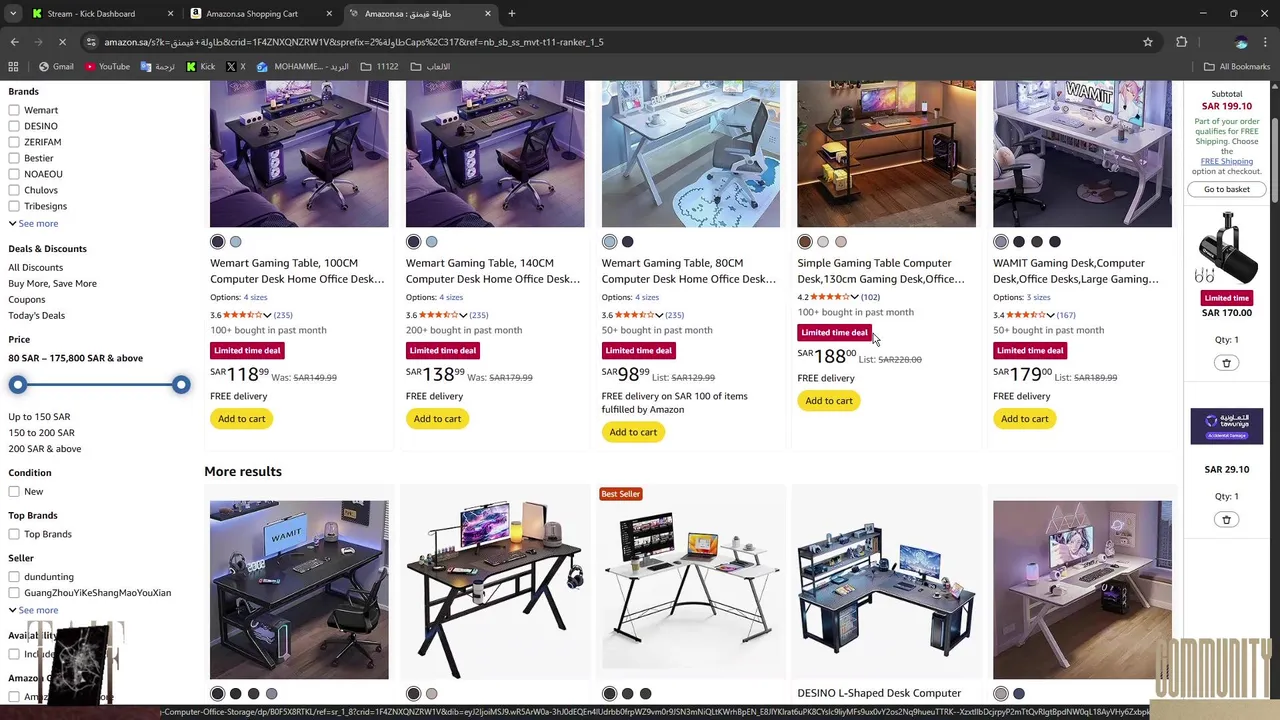Add Wemart 100CM desk to cart

click(242, 419)
